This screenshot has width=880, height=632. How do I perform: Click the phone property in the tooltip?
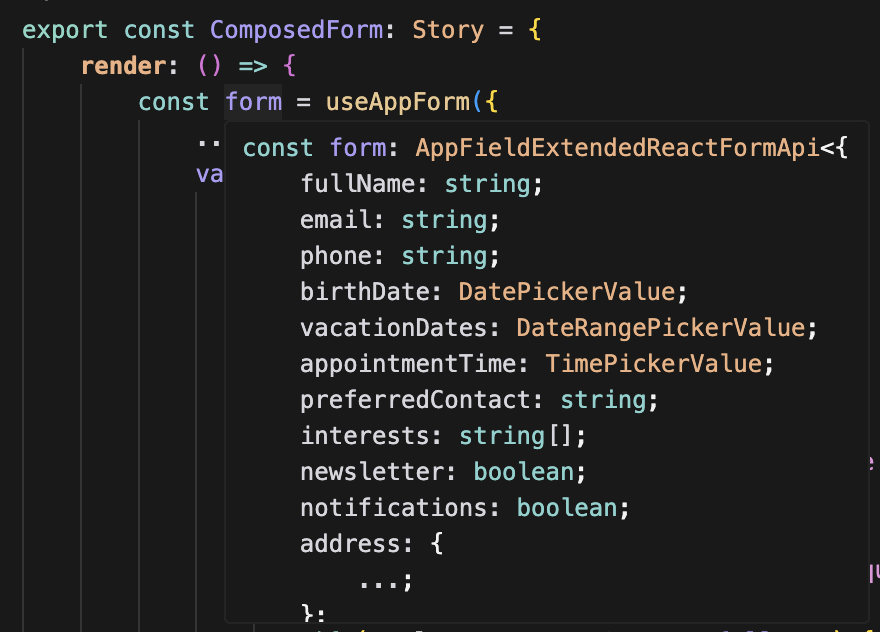coord(343,256)
